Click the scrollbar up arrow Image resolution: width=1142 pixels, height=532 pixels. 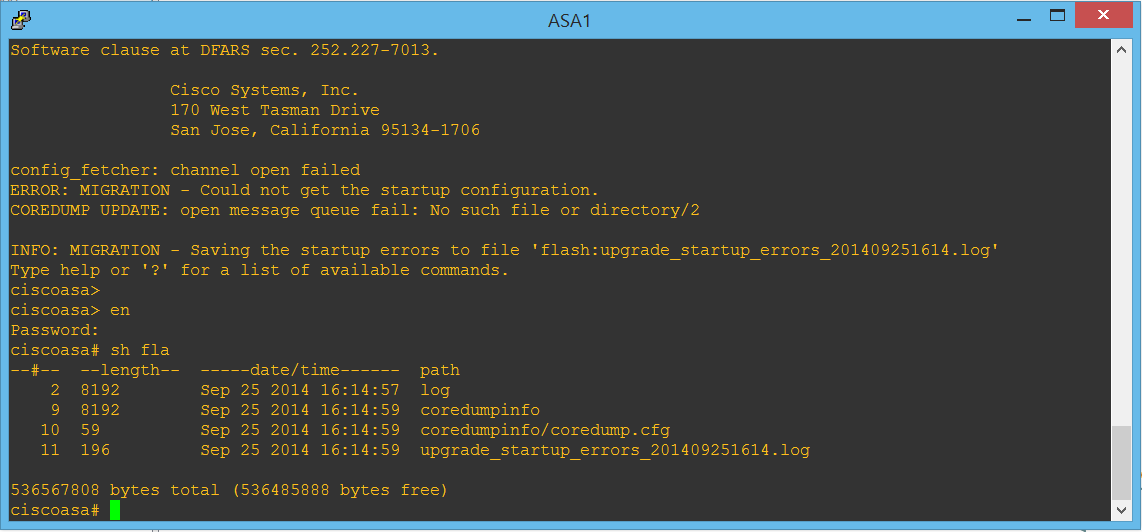(1122, 49)
